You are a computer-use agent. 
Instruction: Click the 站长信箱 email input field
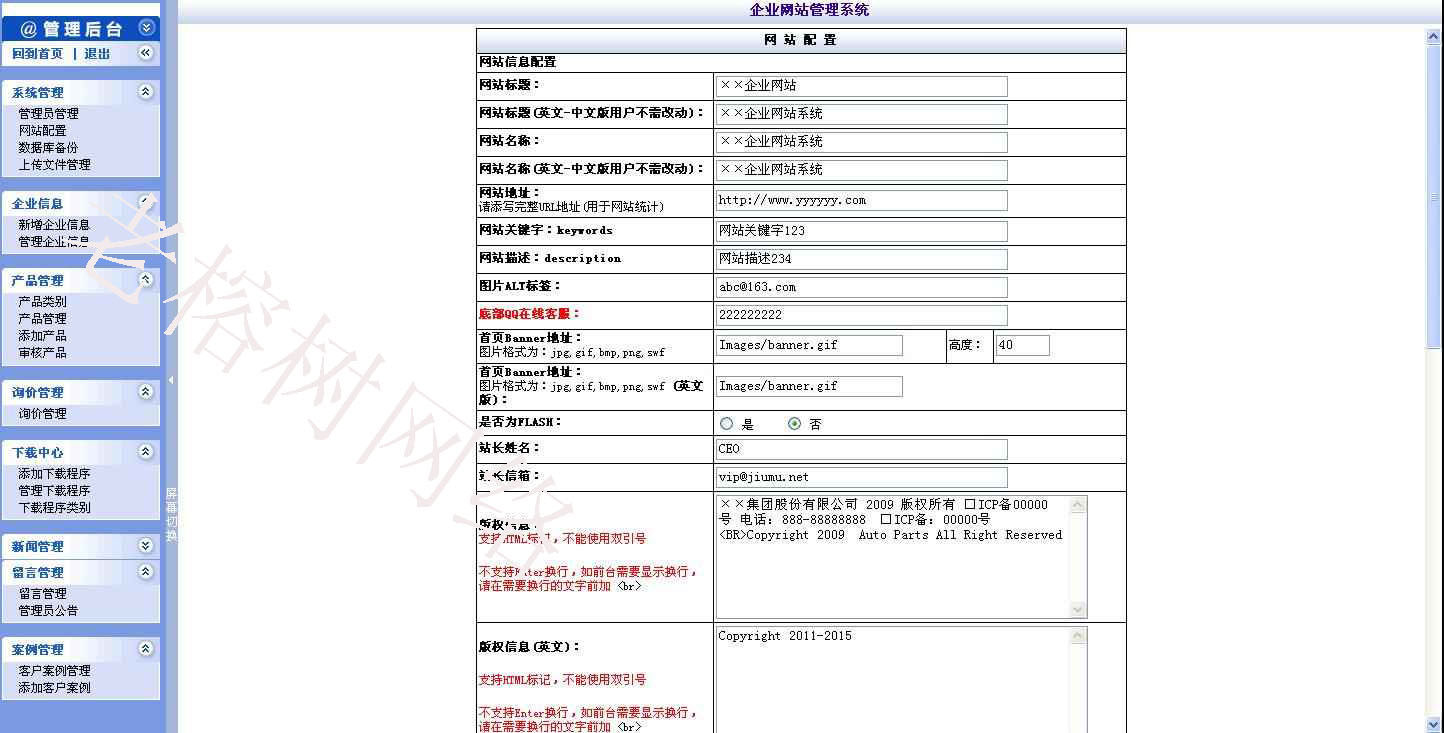[861, 477]
